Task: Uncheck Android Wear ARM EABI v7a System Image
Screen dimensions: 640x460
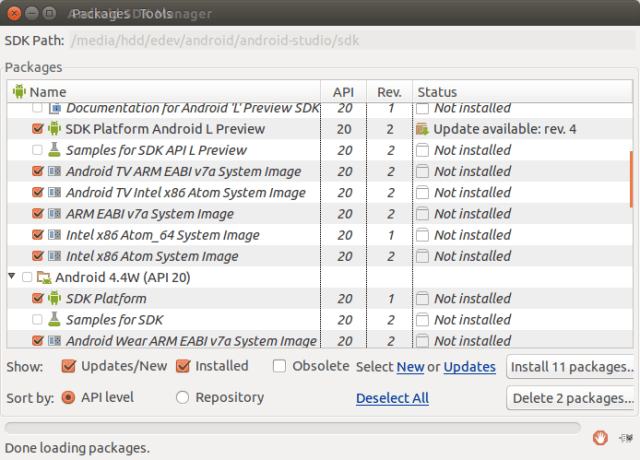Action: (x=38, y=341)
